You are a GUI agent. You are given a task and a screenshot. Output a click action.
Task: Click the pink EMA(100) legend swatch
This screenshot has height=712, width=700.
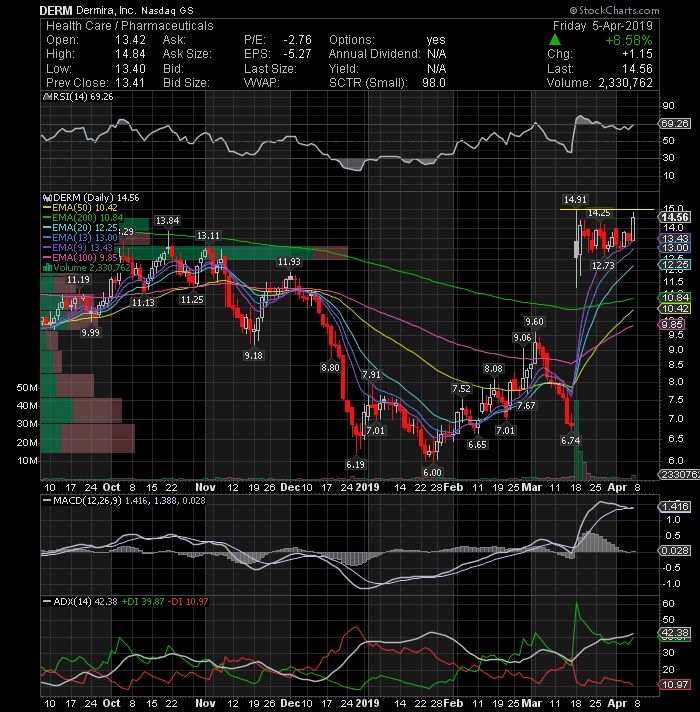47,257
